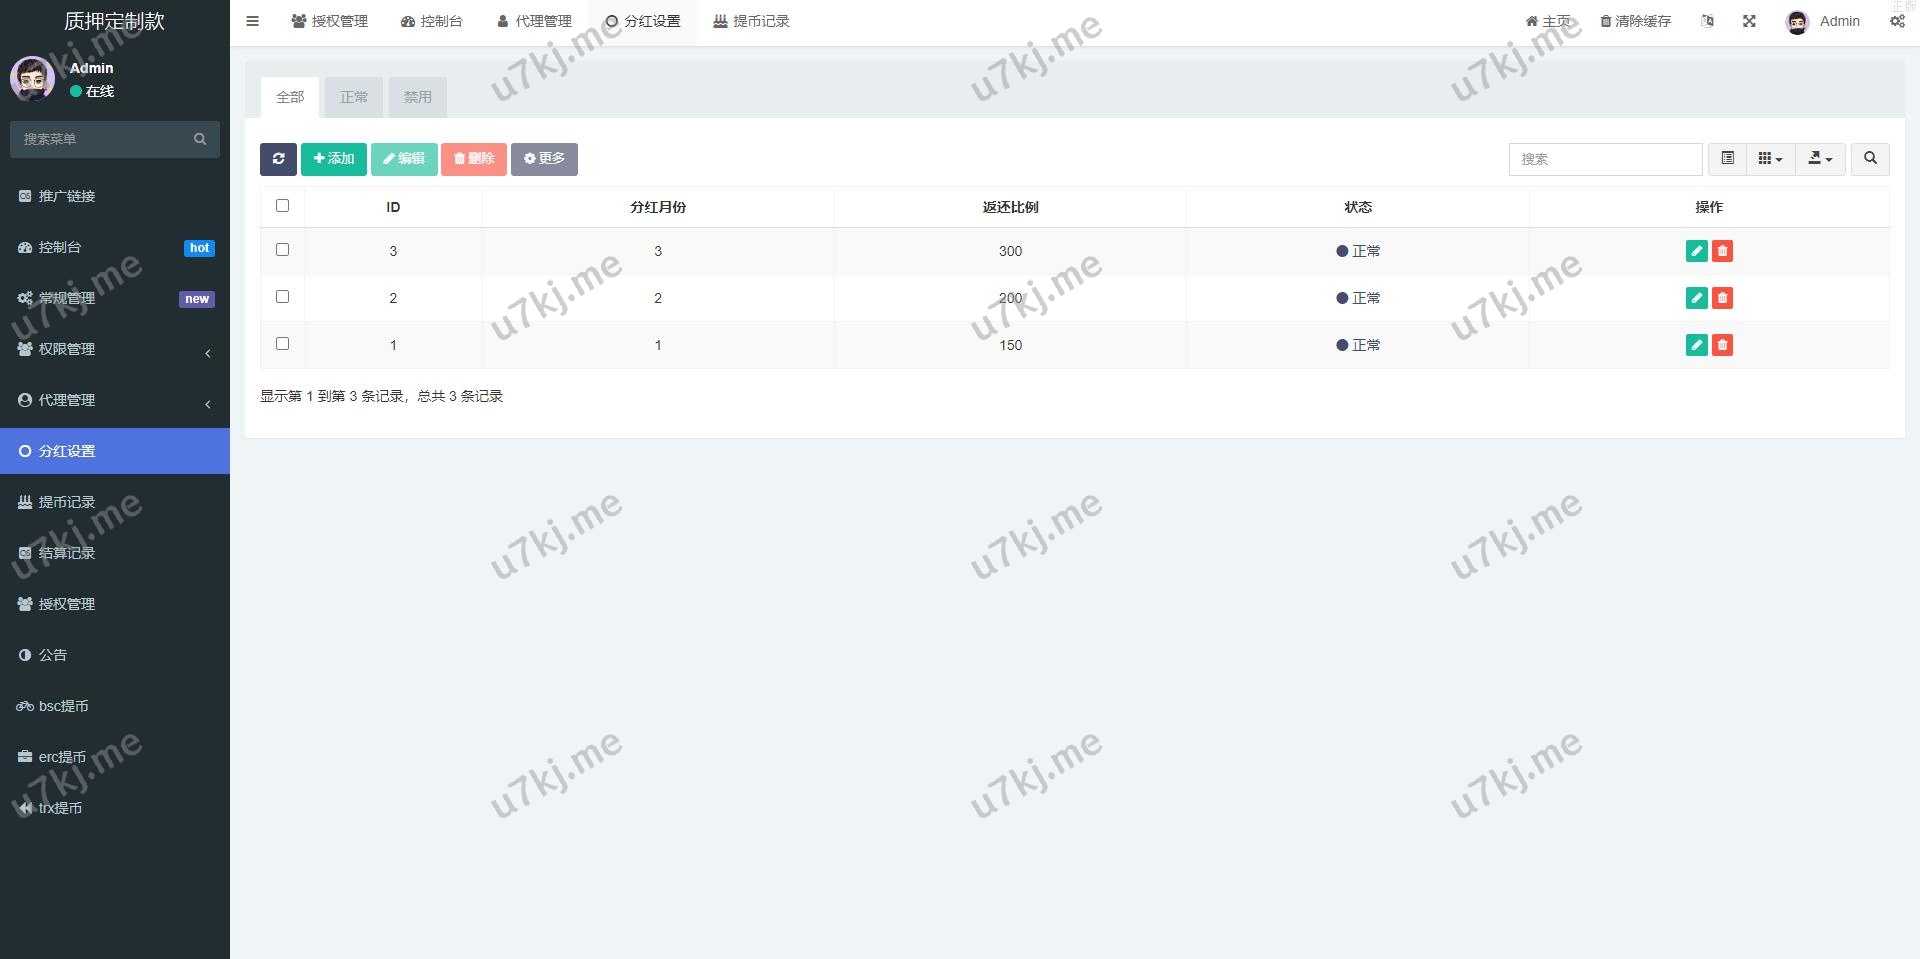This screenshot has width=1920, height=959.
Task: Click the refresh table icon button
Action: (278, 159)
